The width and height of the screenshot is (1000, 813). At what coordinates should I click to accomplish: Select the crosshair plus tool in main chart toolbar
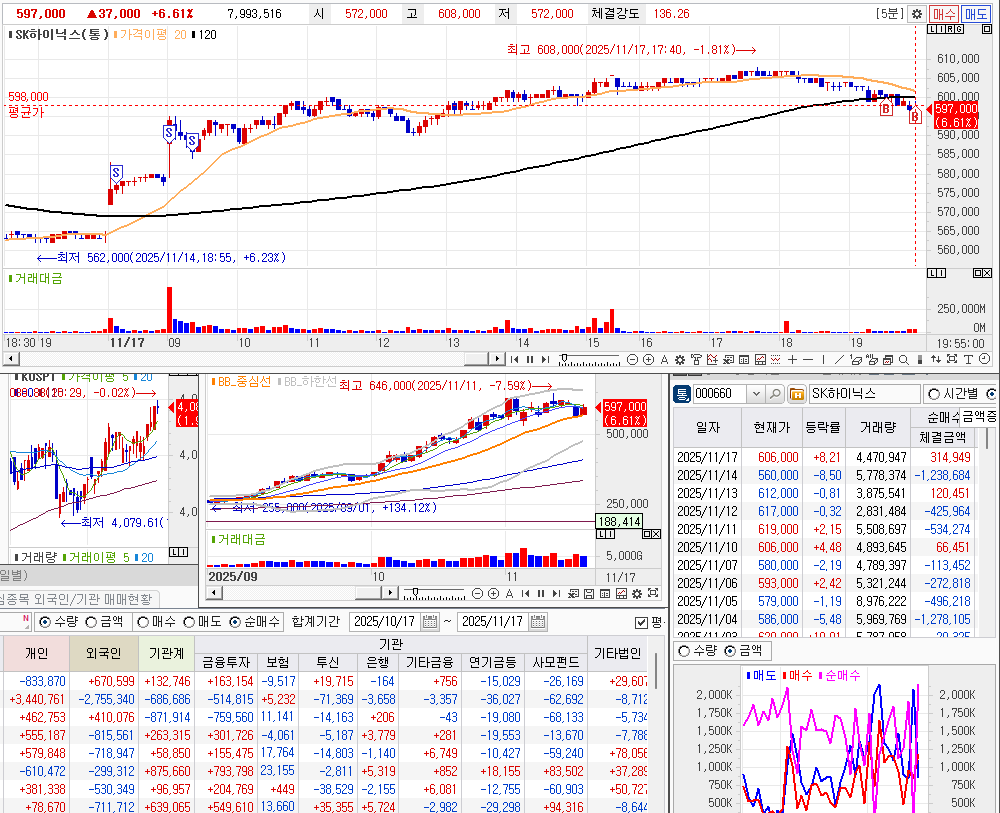[792, 360]
